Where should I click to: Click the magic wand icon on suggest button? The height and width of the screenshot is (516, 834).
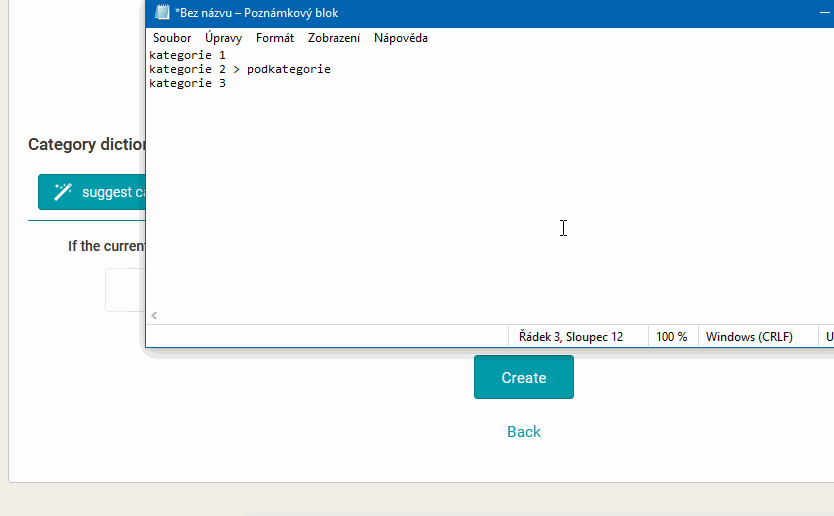tap(63, 192)
